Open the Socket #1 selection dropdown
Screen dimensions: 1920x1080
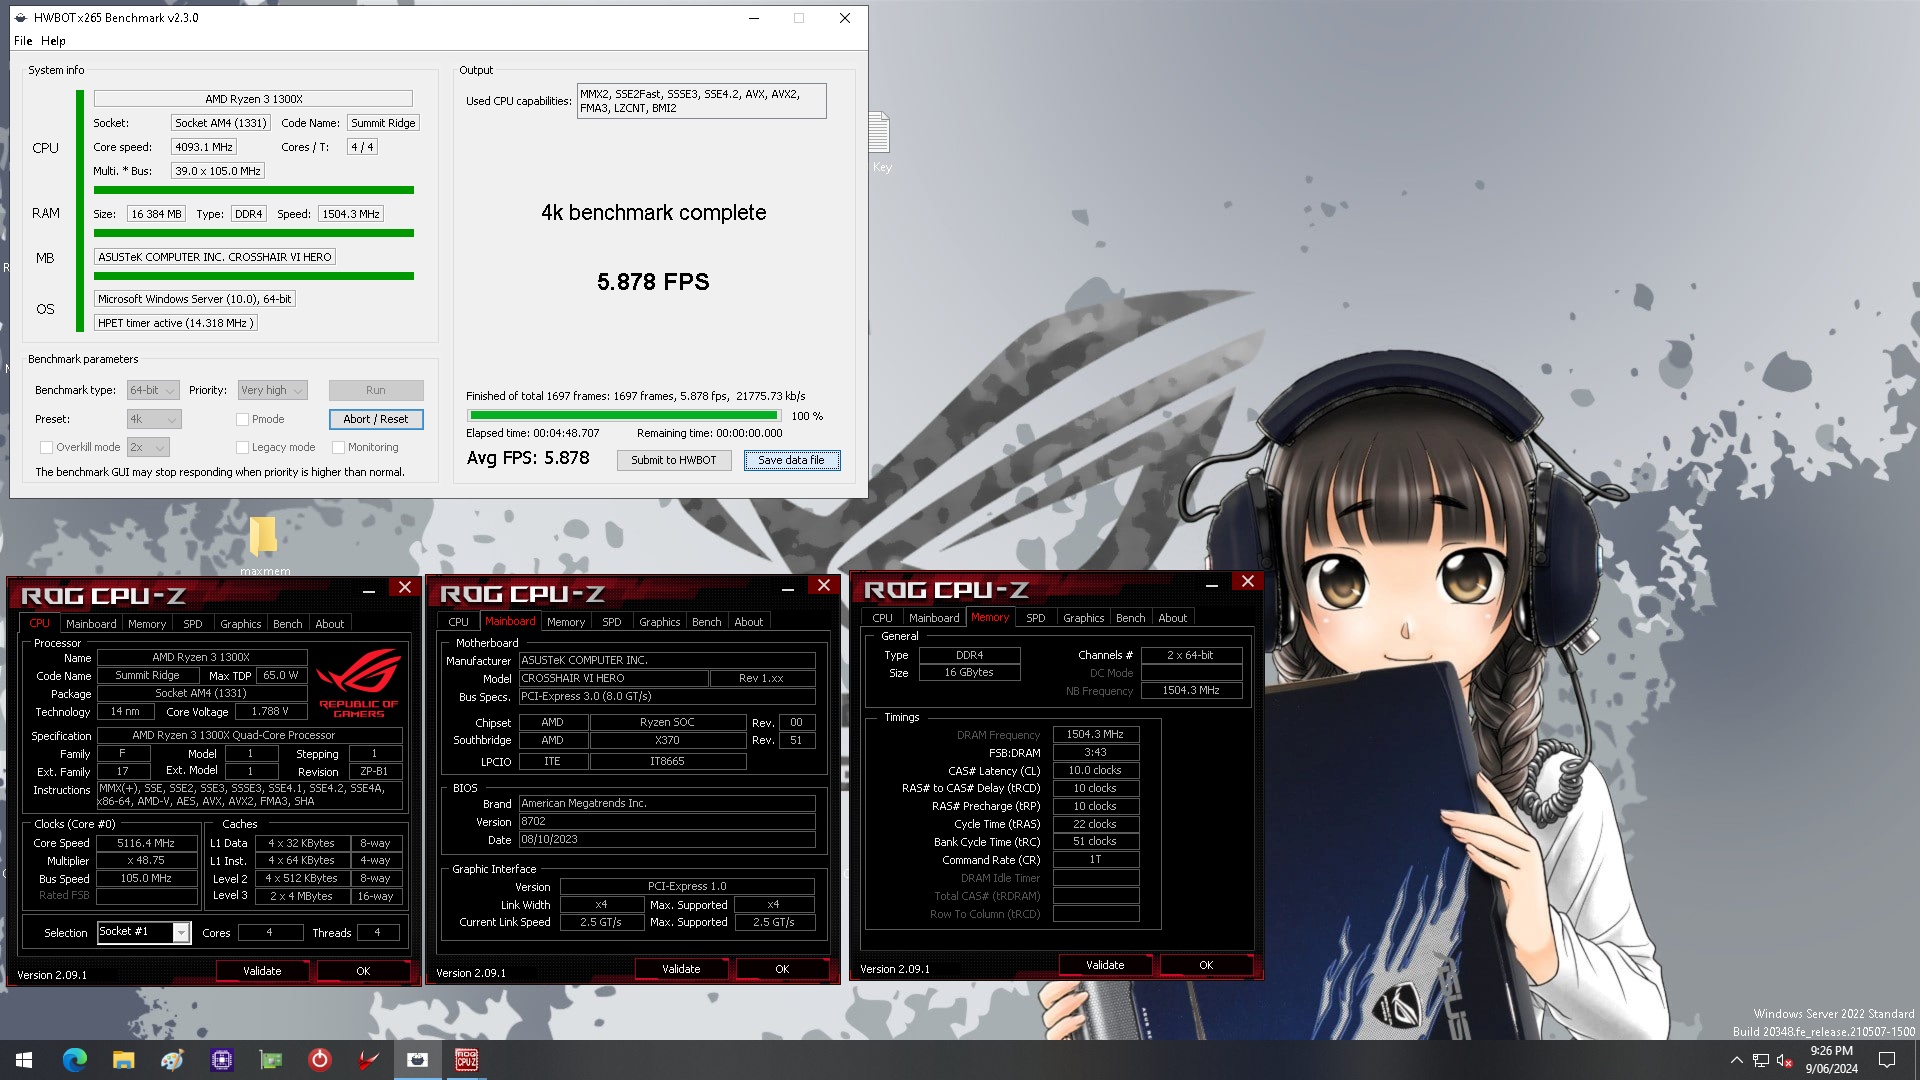[143, 932]
